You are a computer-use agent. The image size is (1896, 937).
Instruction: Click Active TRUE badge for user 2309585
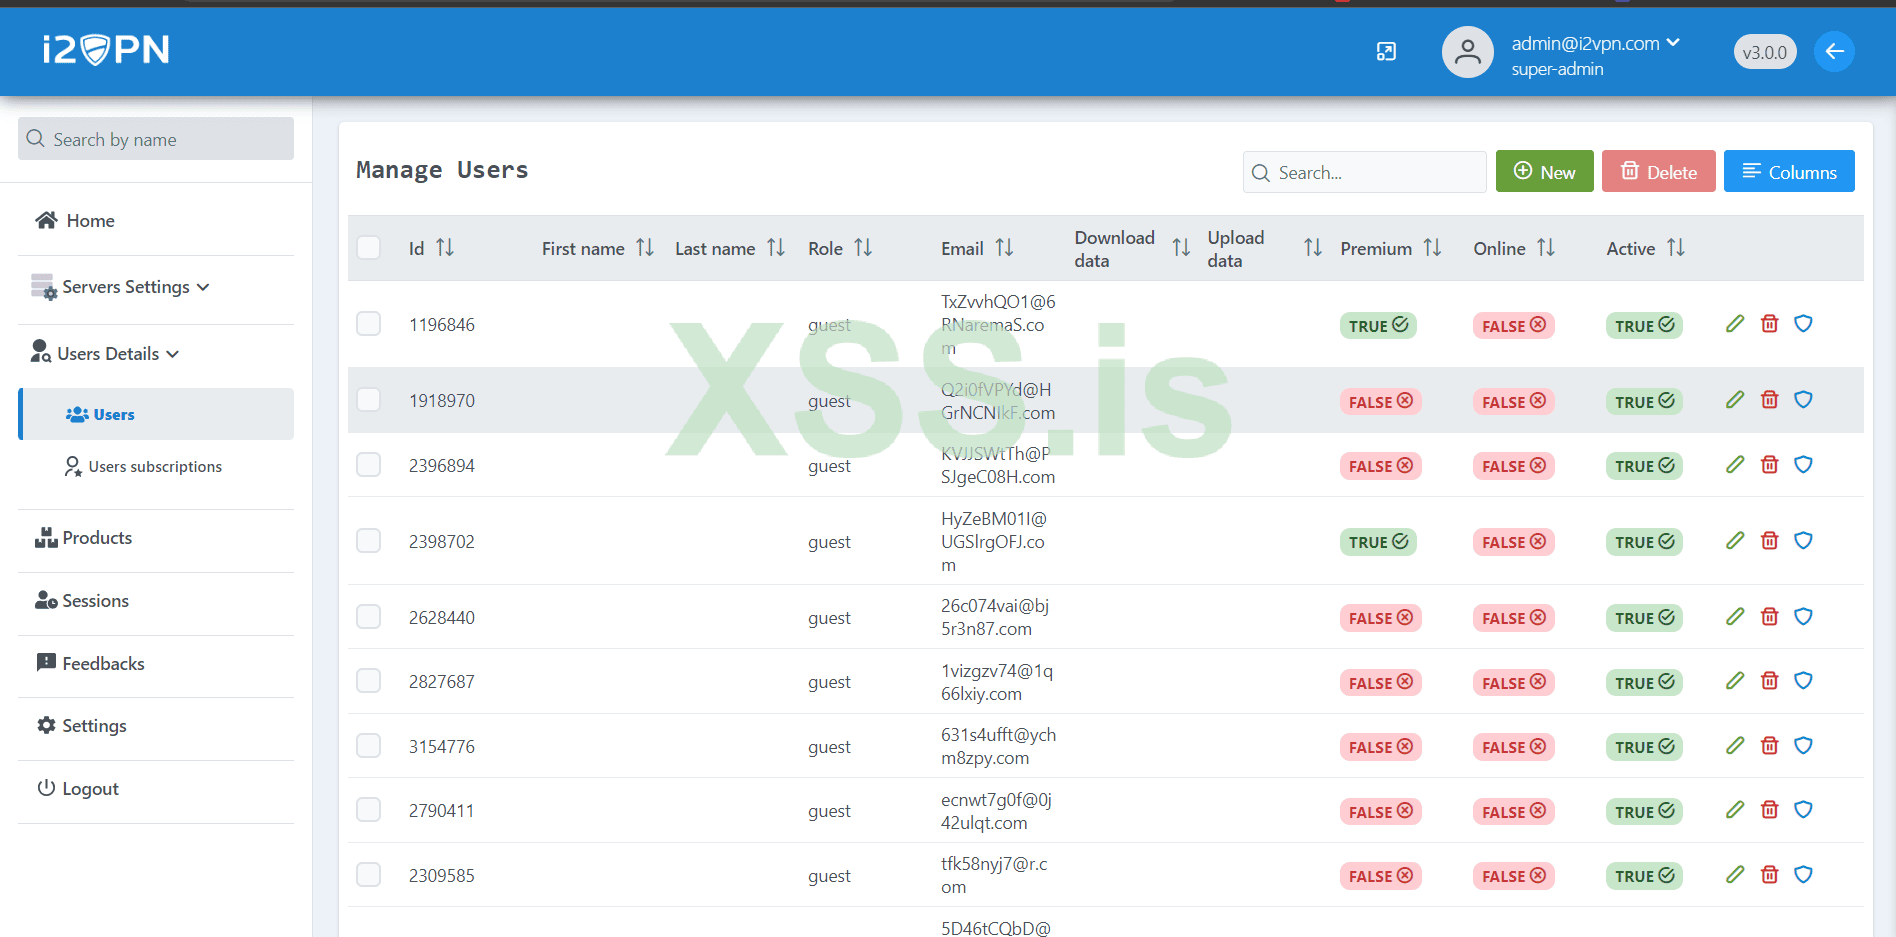(x=1644, y=876)
